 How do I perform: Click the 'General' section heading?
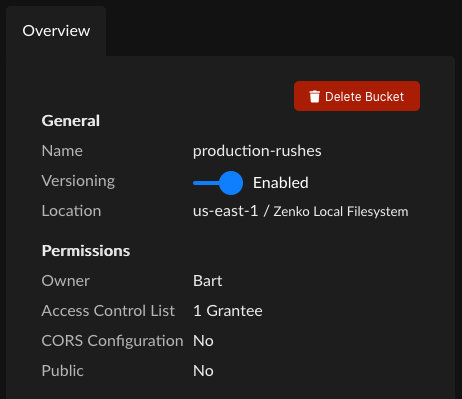[70, 121]
